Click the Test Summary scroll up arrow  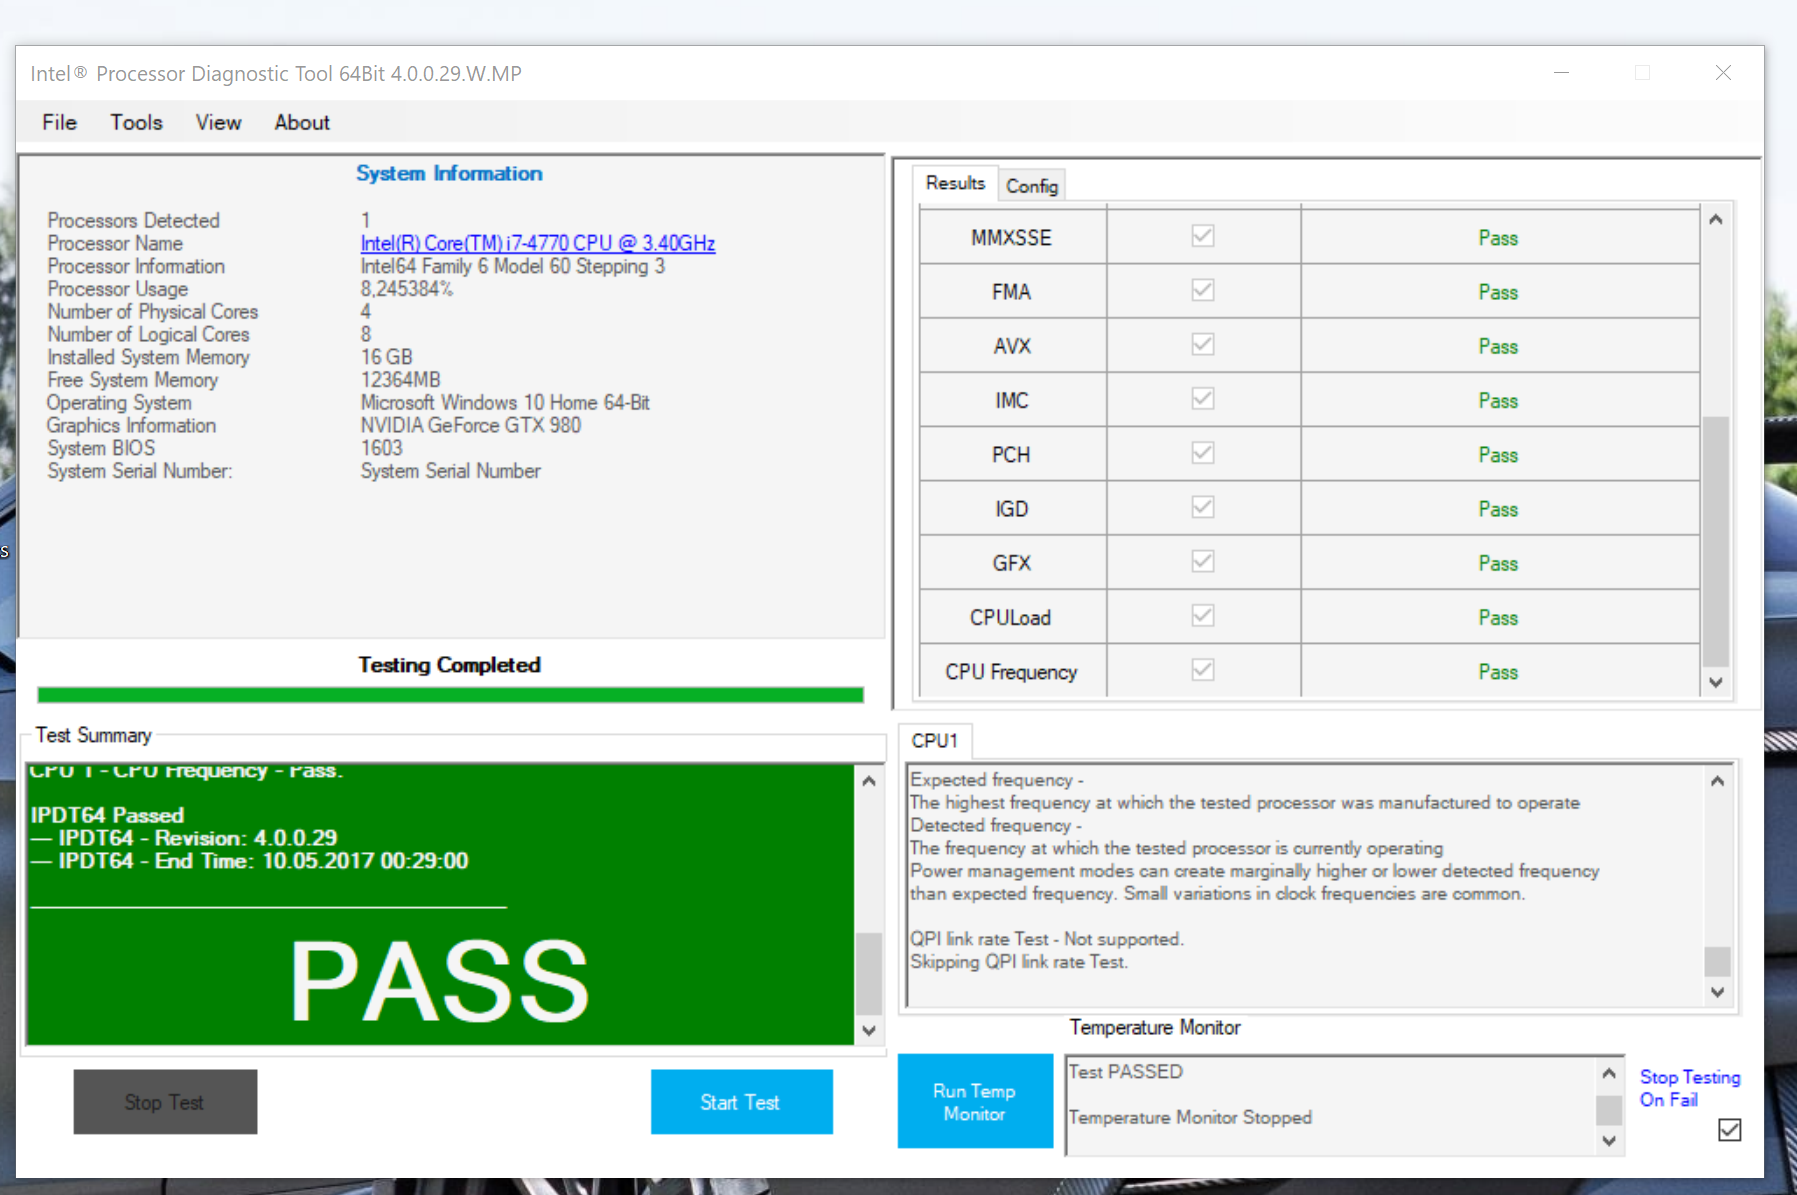click(869, 781)
